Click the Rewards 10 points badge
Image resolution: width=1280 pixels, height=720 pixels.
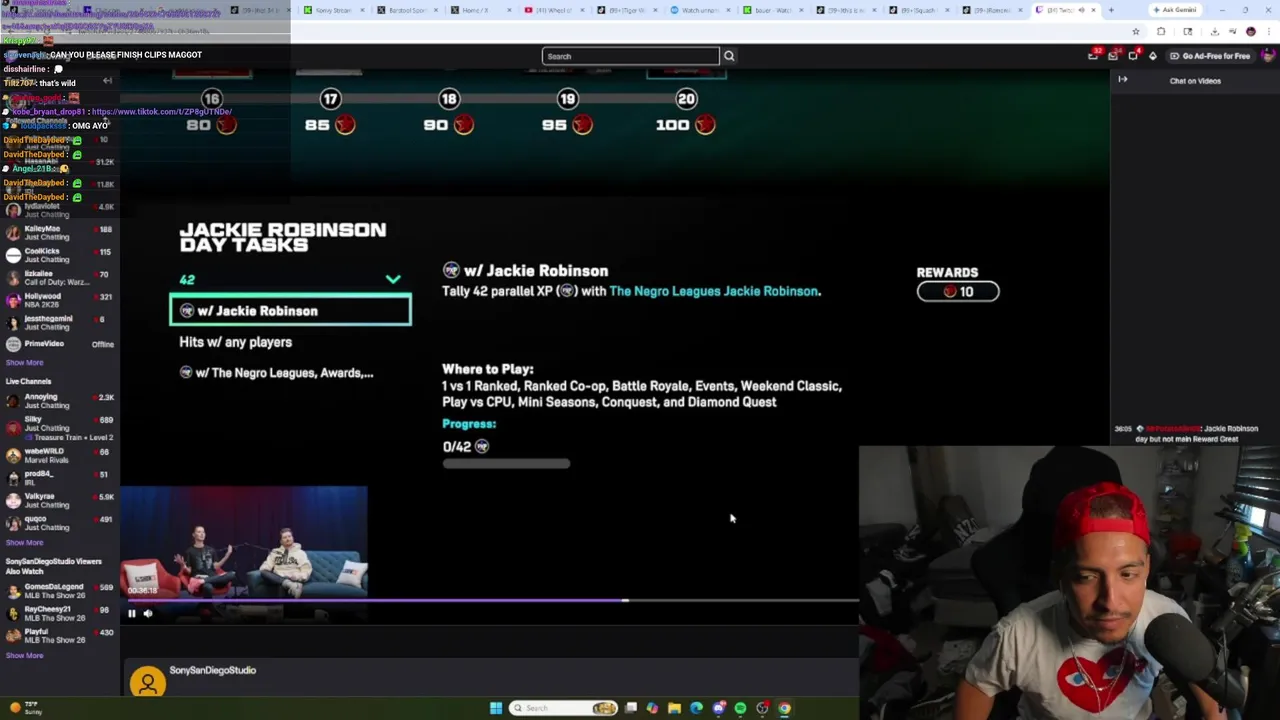(x=958, y=291)
